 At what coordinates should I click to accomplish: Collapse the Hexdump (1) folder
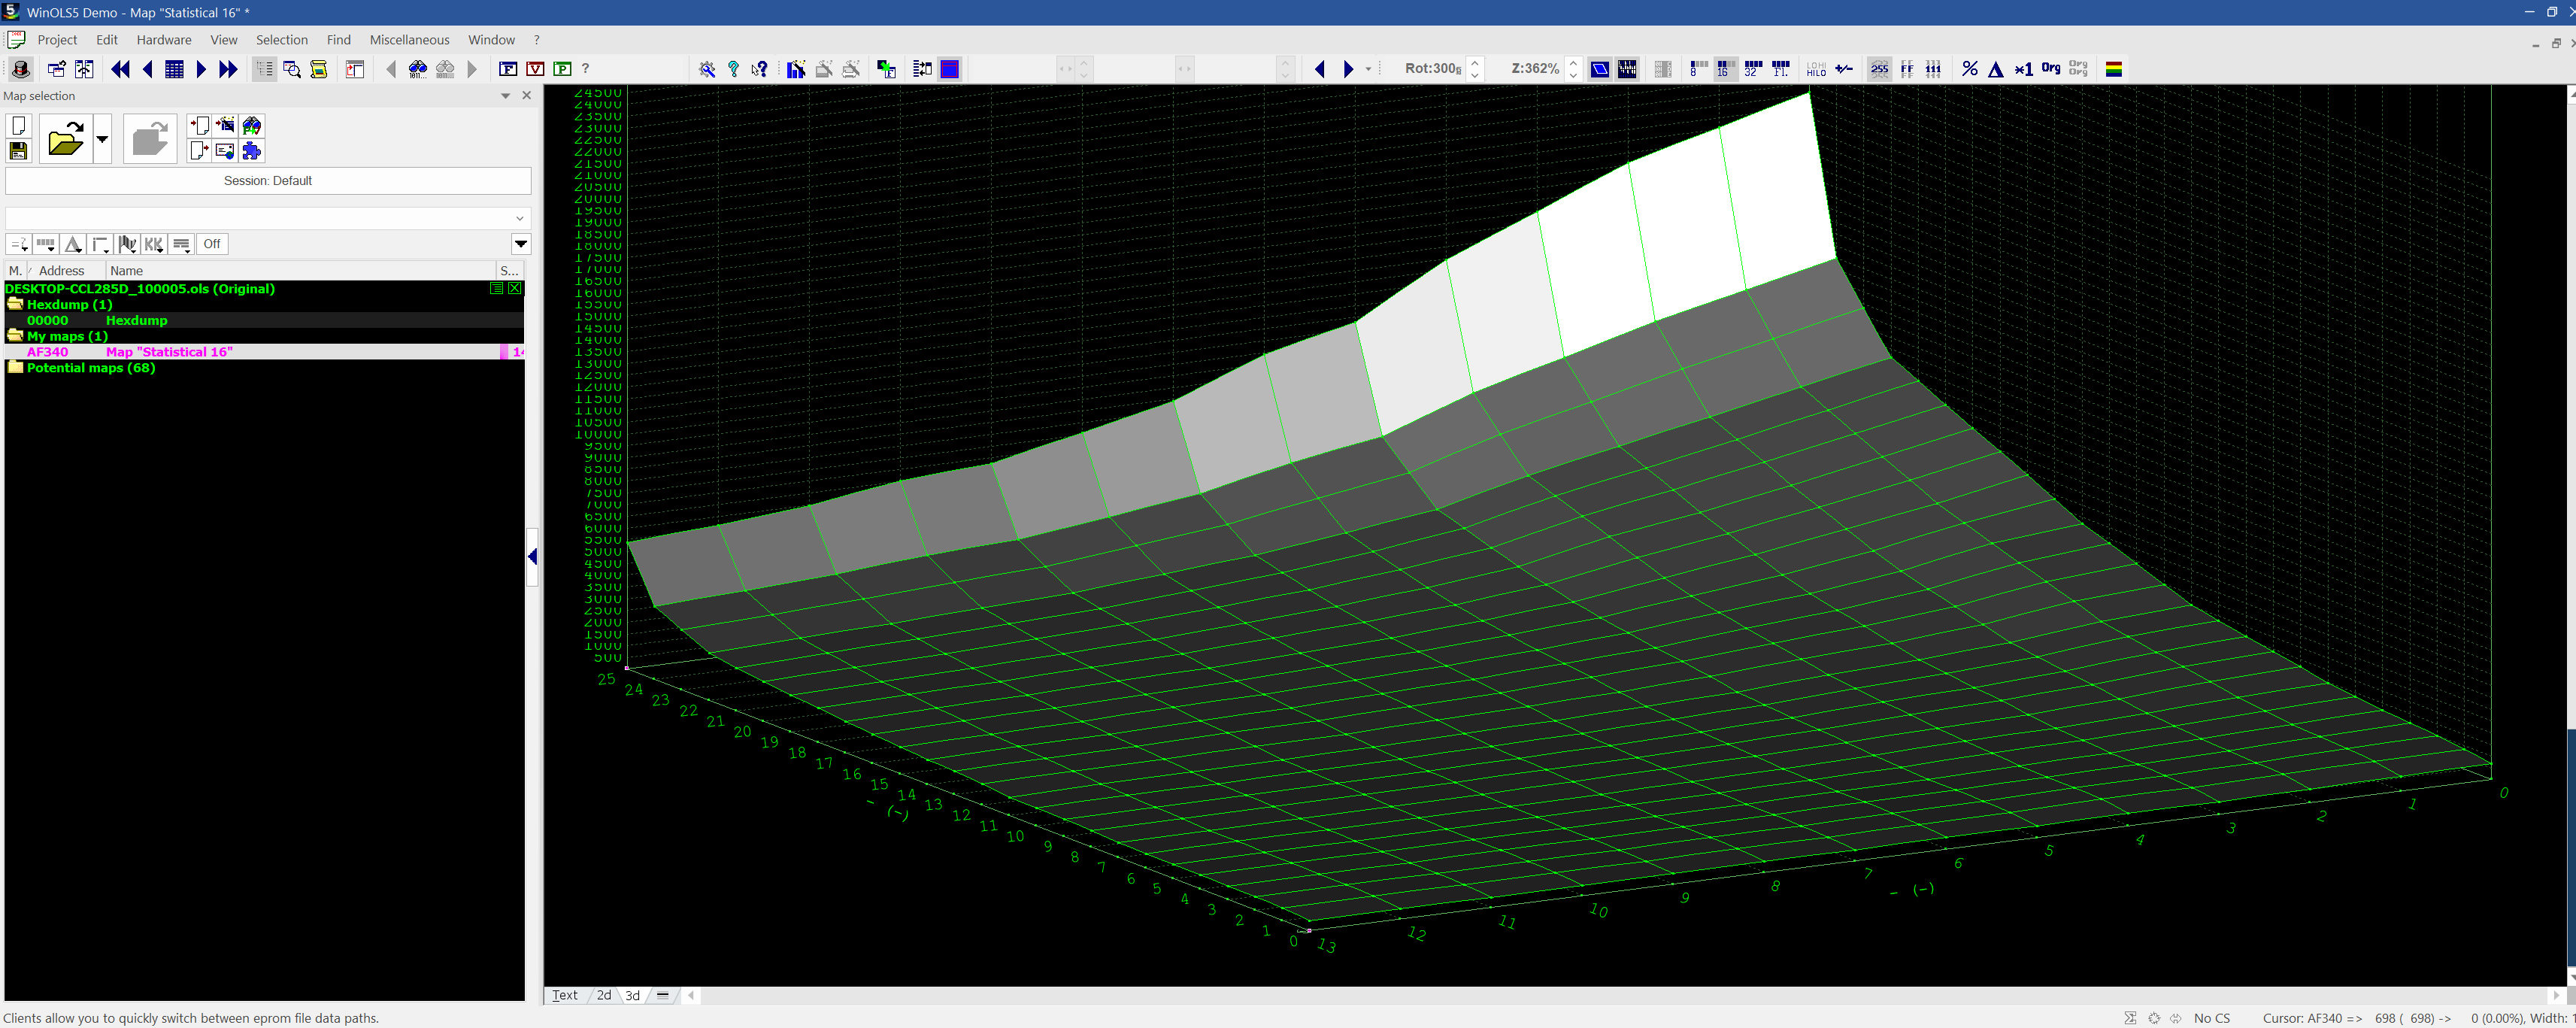click(15, 304)
